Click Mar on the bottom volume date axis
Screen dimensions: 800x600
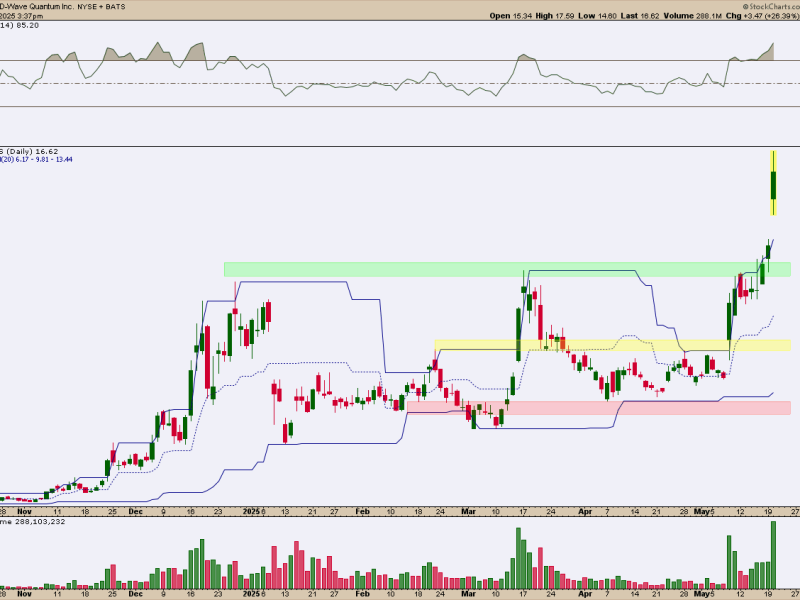(x=468, y=594)
